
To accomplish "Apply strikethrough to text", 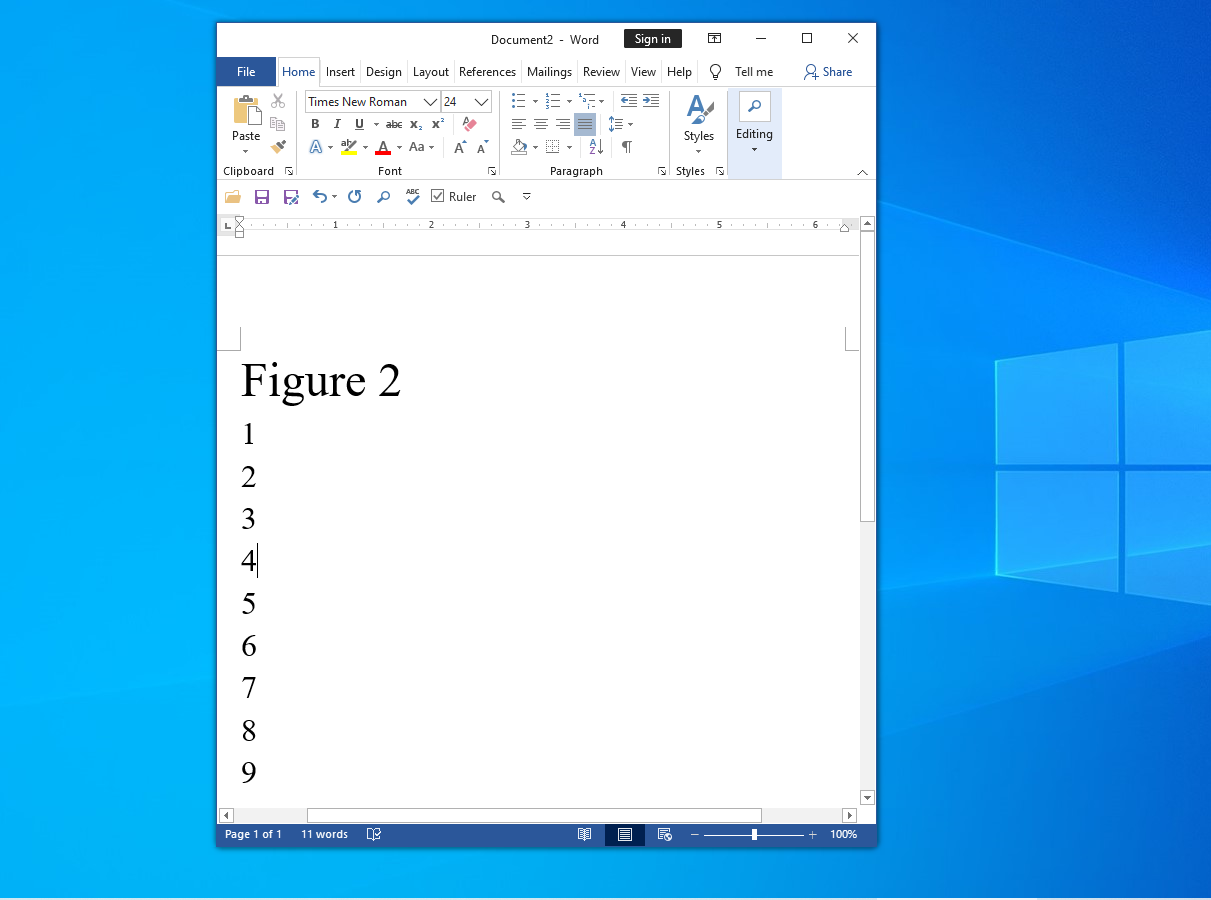I will point(394,124).
